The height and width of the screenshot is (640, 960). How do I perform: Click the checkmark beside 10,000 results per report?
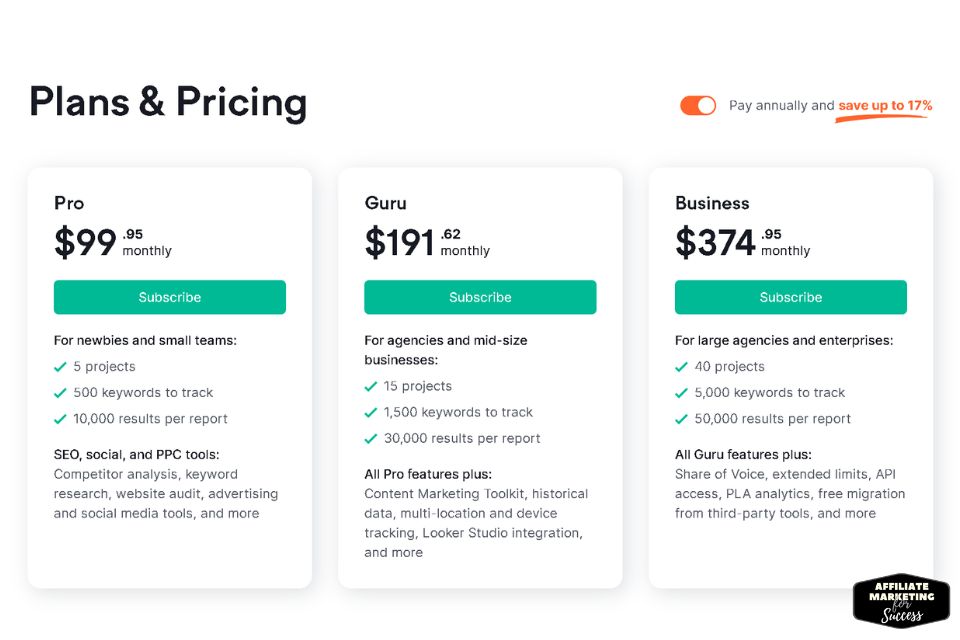(x=60, y=420)
